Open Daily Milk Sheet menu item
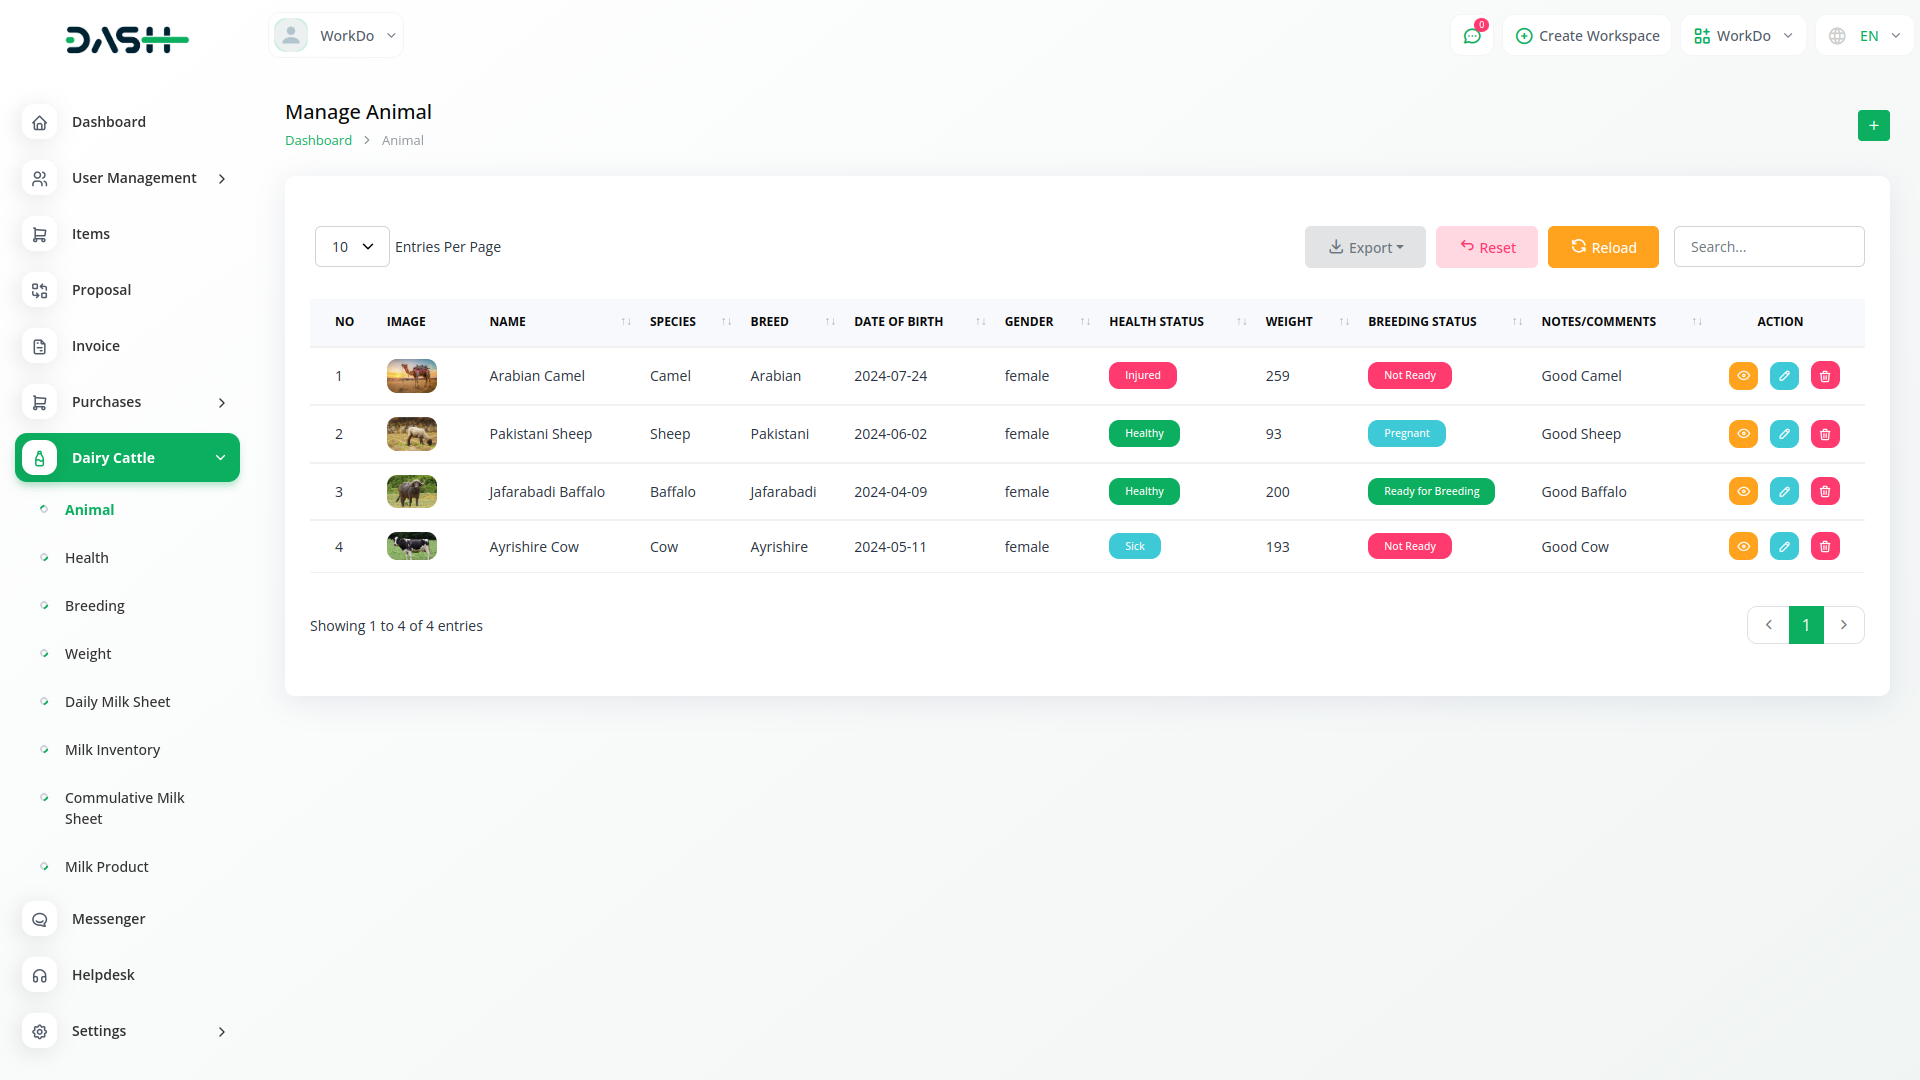 pyautogui.click(x=117, y=702)
